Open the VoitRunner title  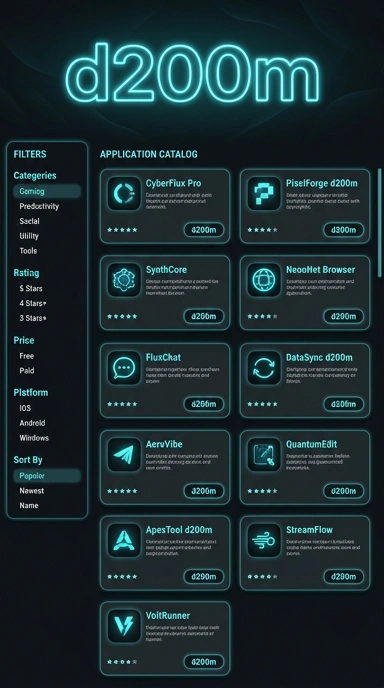pyautogui.click(x=168, y=615)
